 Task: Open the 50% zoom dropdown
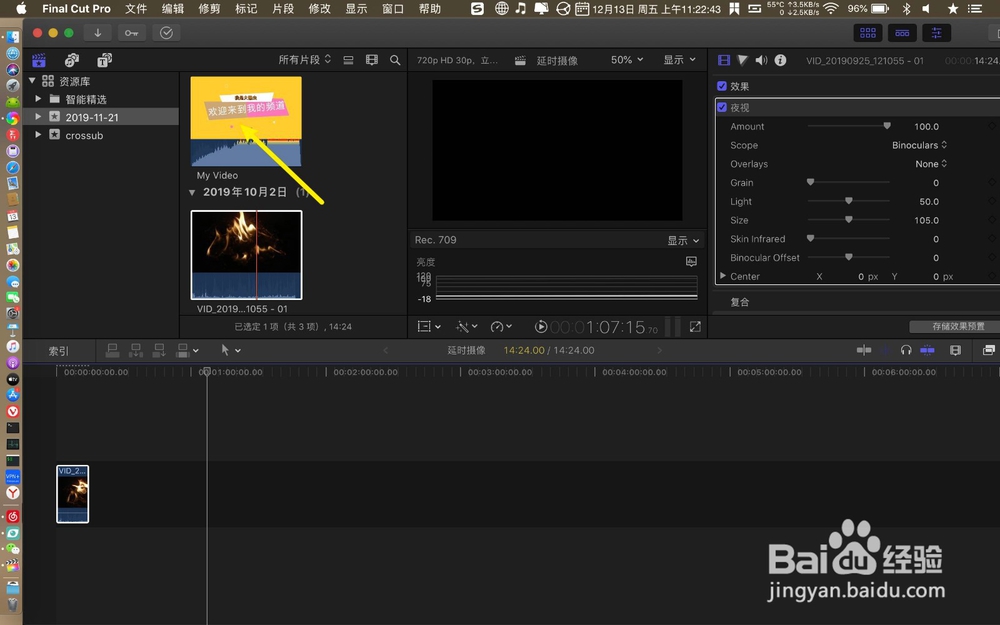(x=627, y=59)
